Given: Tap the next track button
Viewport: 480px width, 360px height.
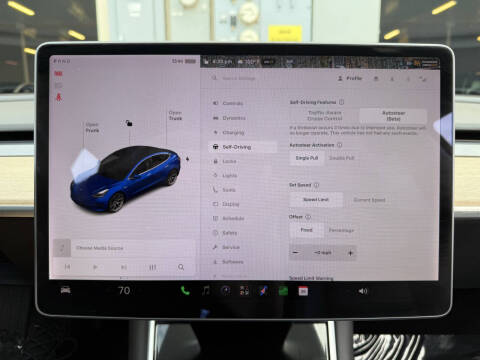Looking at the screenshot, I should 124,267.
